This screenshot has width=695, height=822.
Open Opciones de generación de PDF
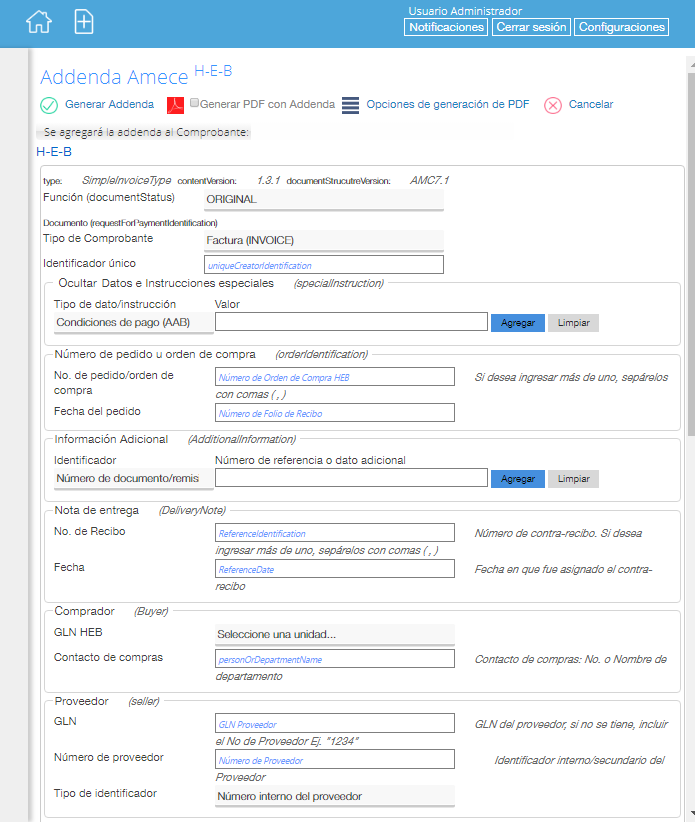click(x=448, y=104)
